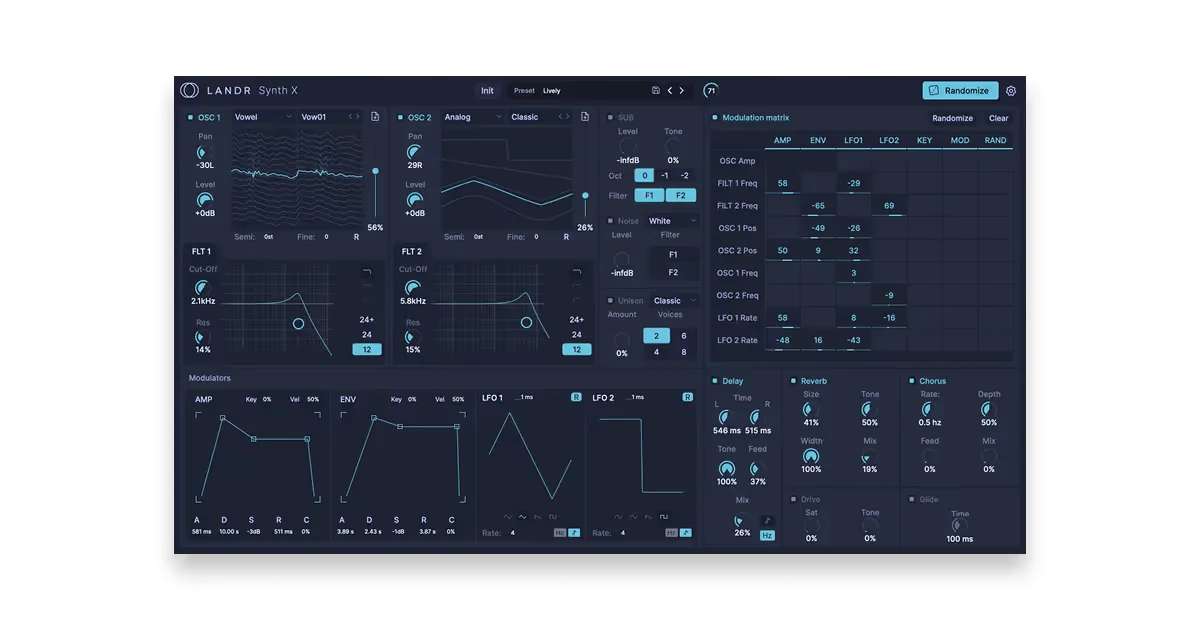
Task: Toggle OSC 2 on or off
Action: (x=401, y=118)
